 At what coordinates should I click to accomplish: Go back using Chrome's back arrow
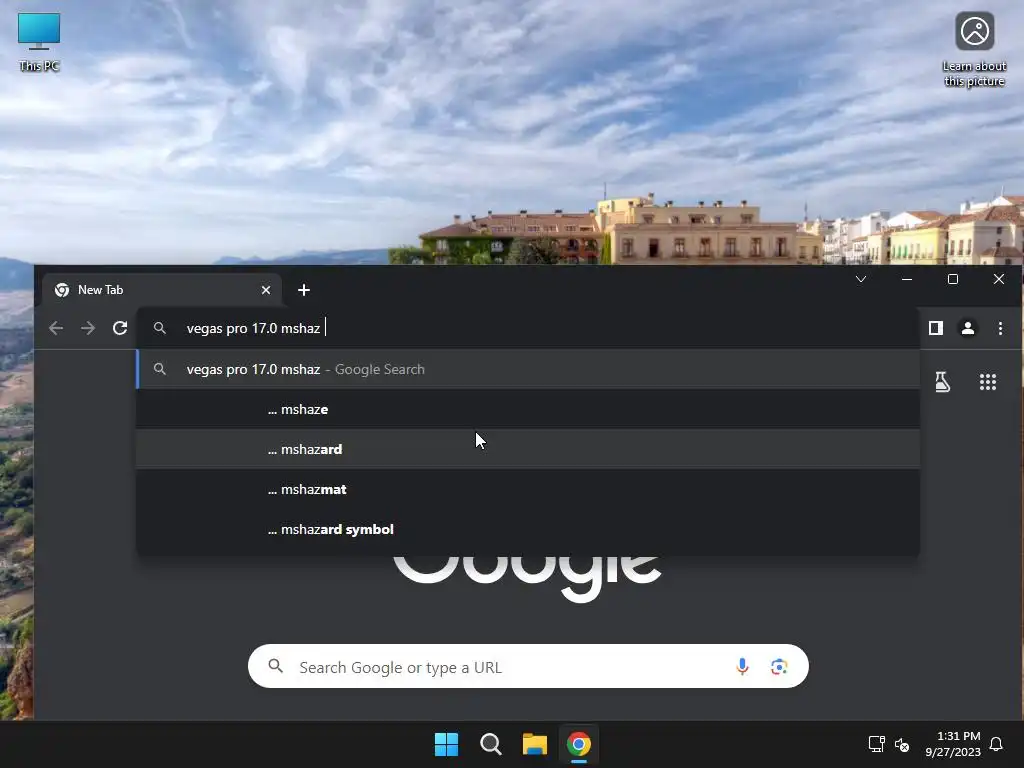pyautogui.click(x=56, y=328)
